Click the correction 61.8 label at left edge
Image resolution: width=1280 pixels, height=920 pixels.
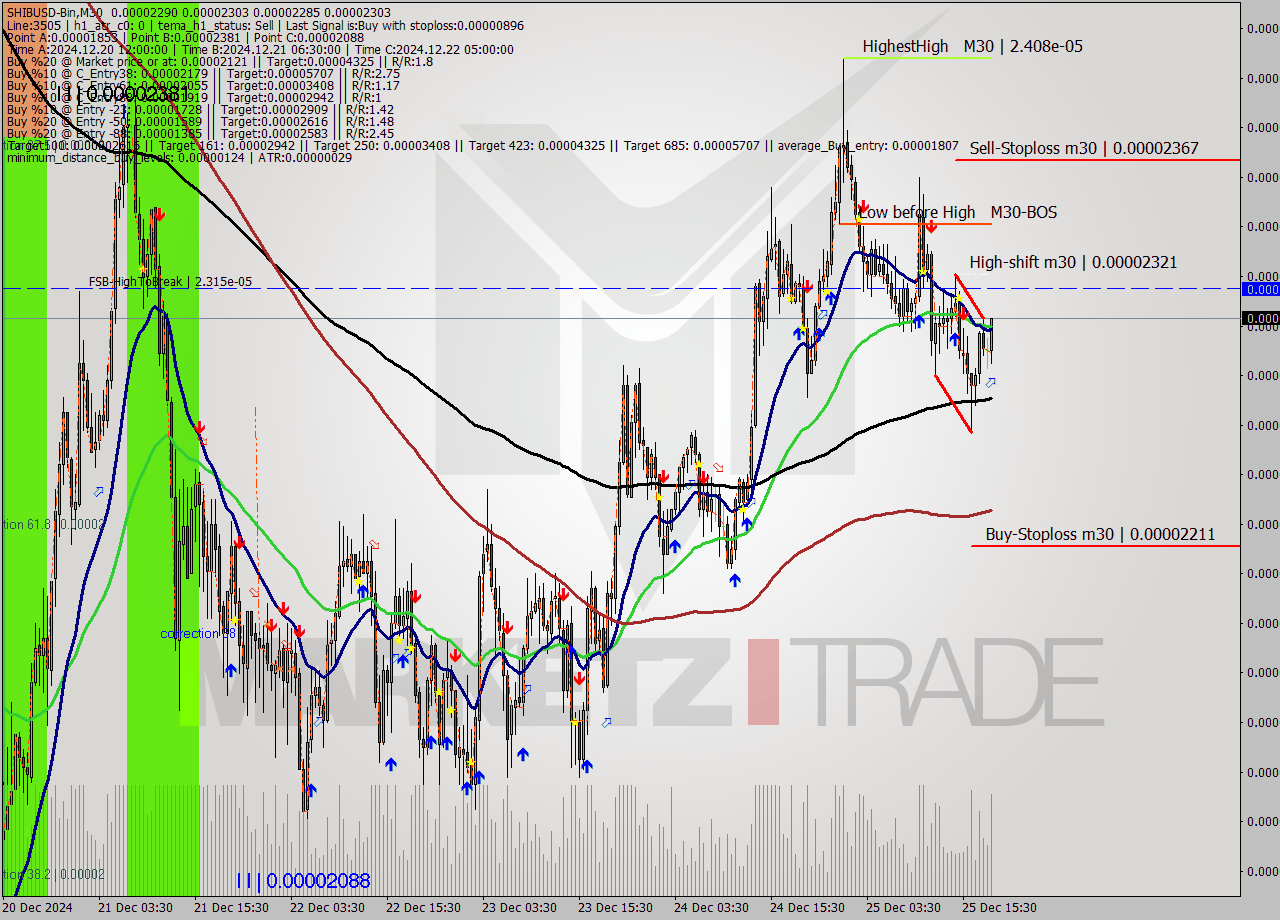(52, 524)
